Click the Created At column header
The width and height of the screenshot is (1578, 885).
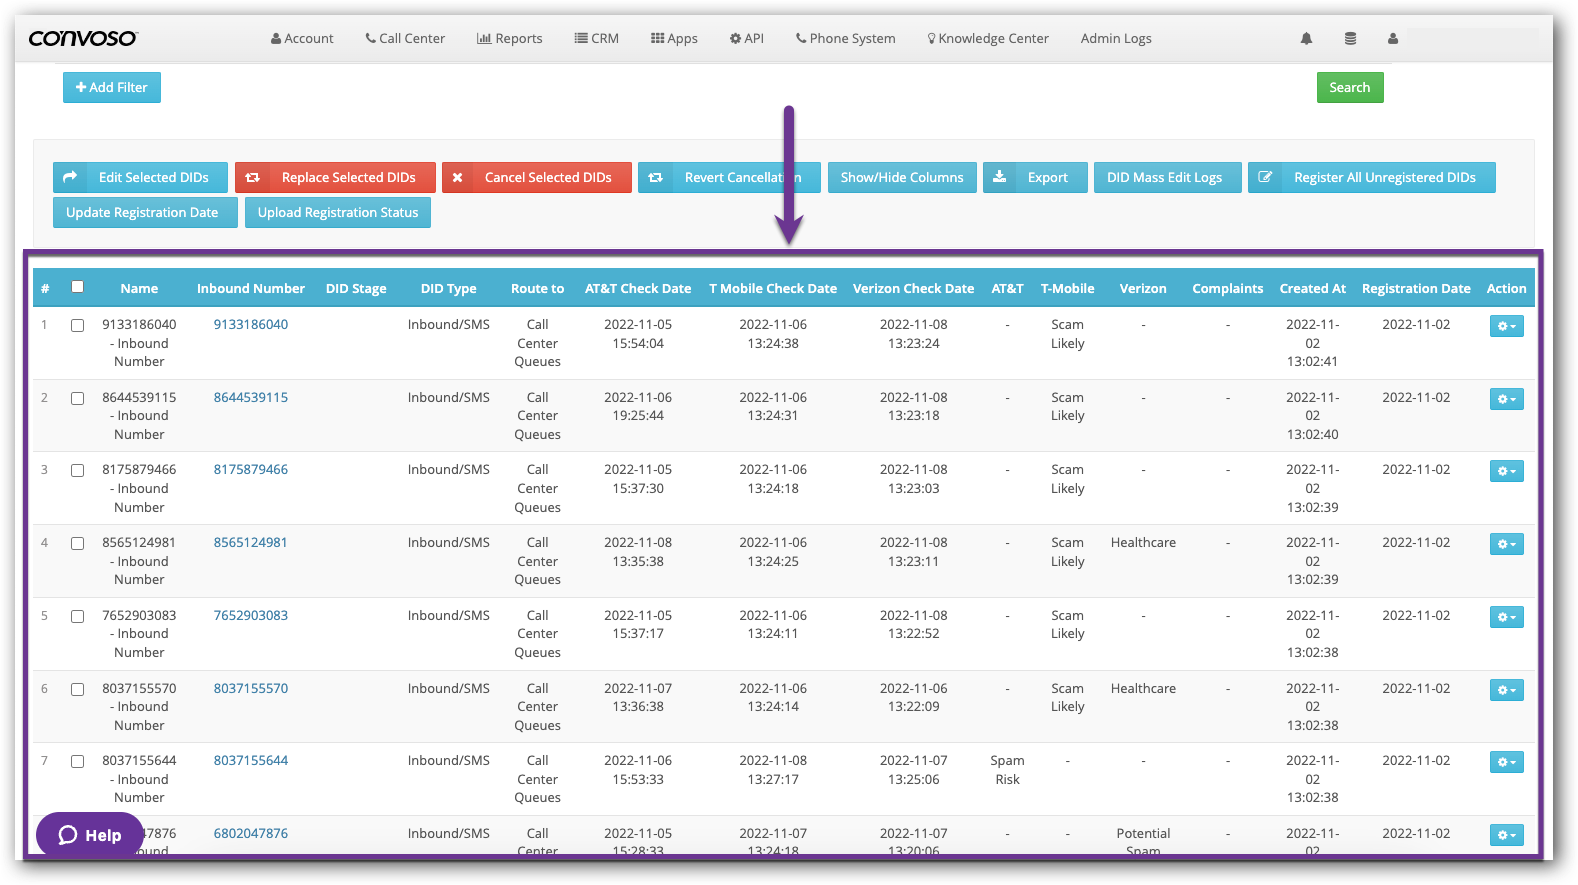click(1313, 288)
